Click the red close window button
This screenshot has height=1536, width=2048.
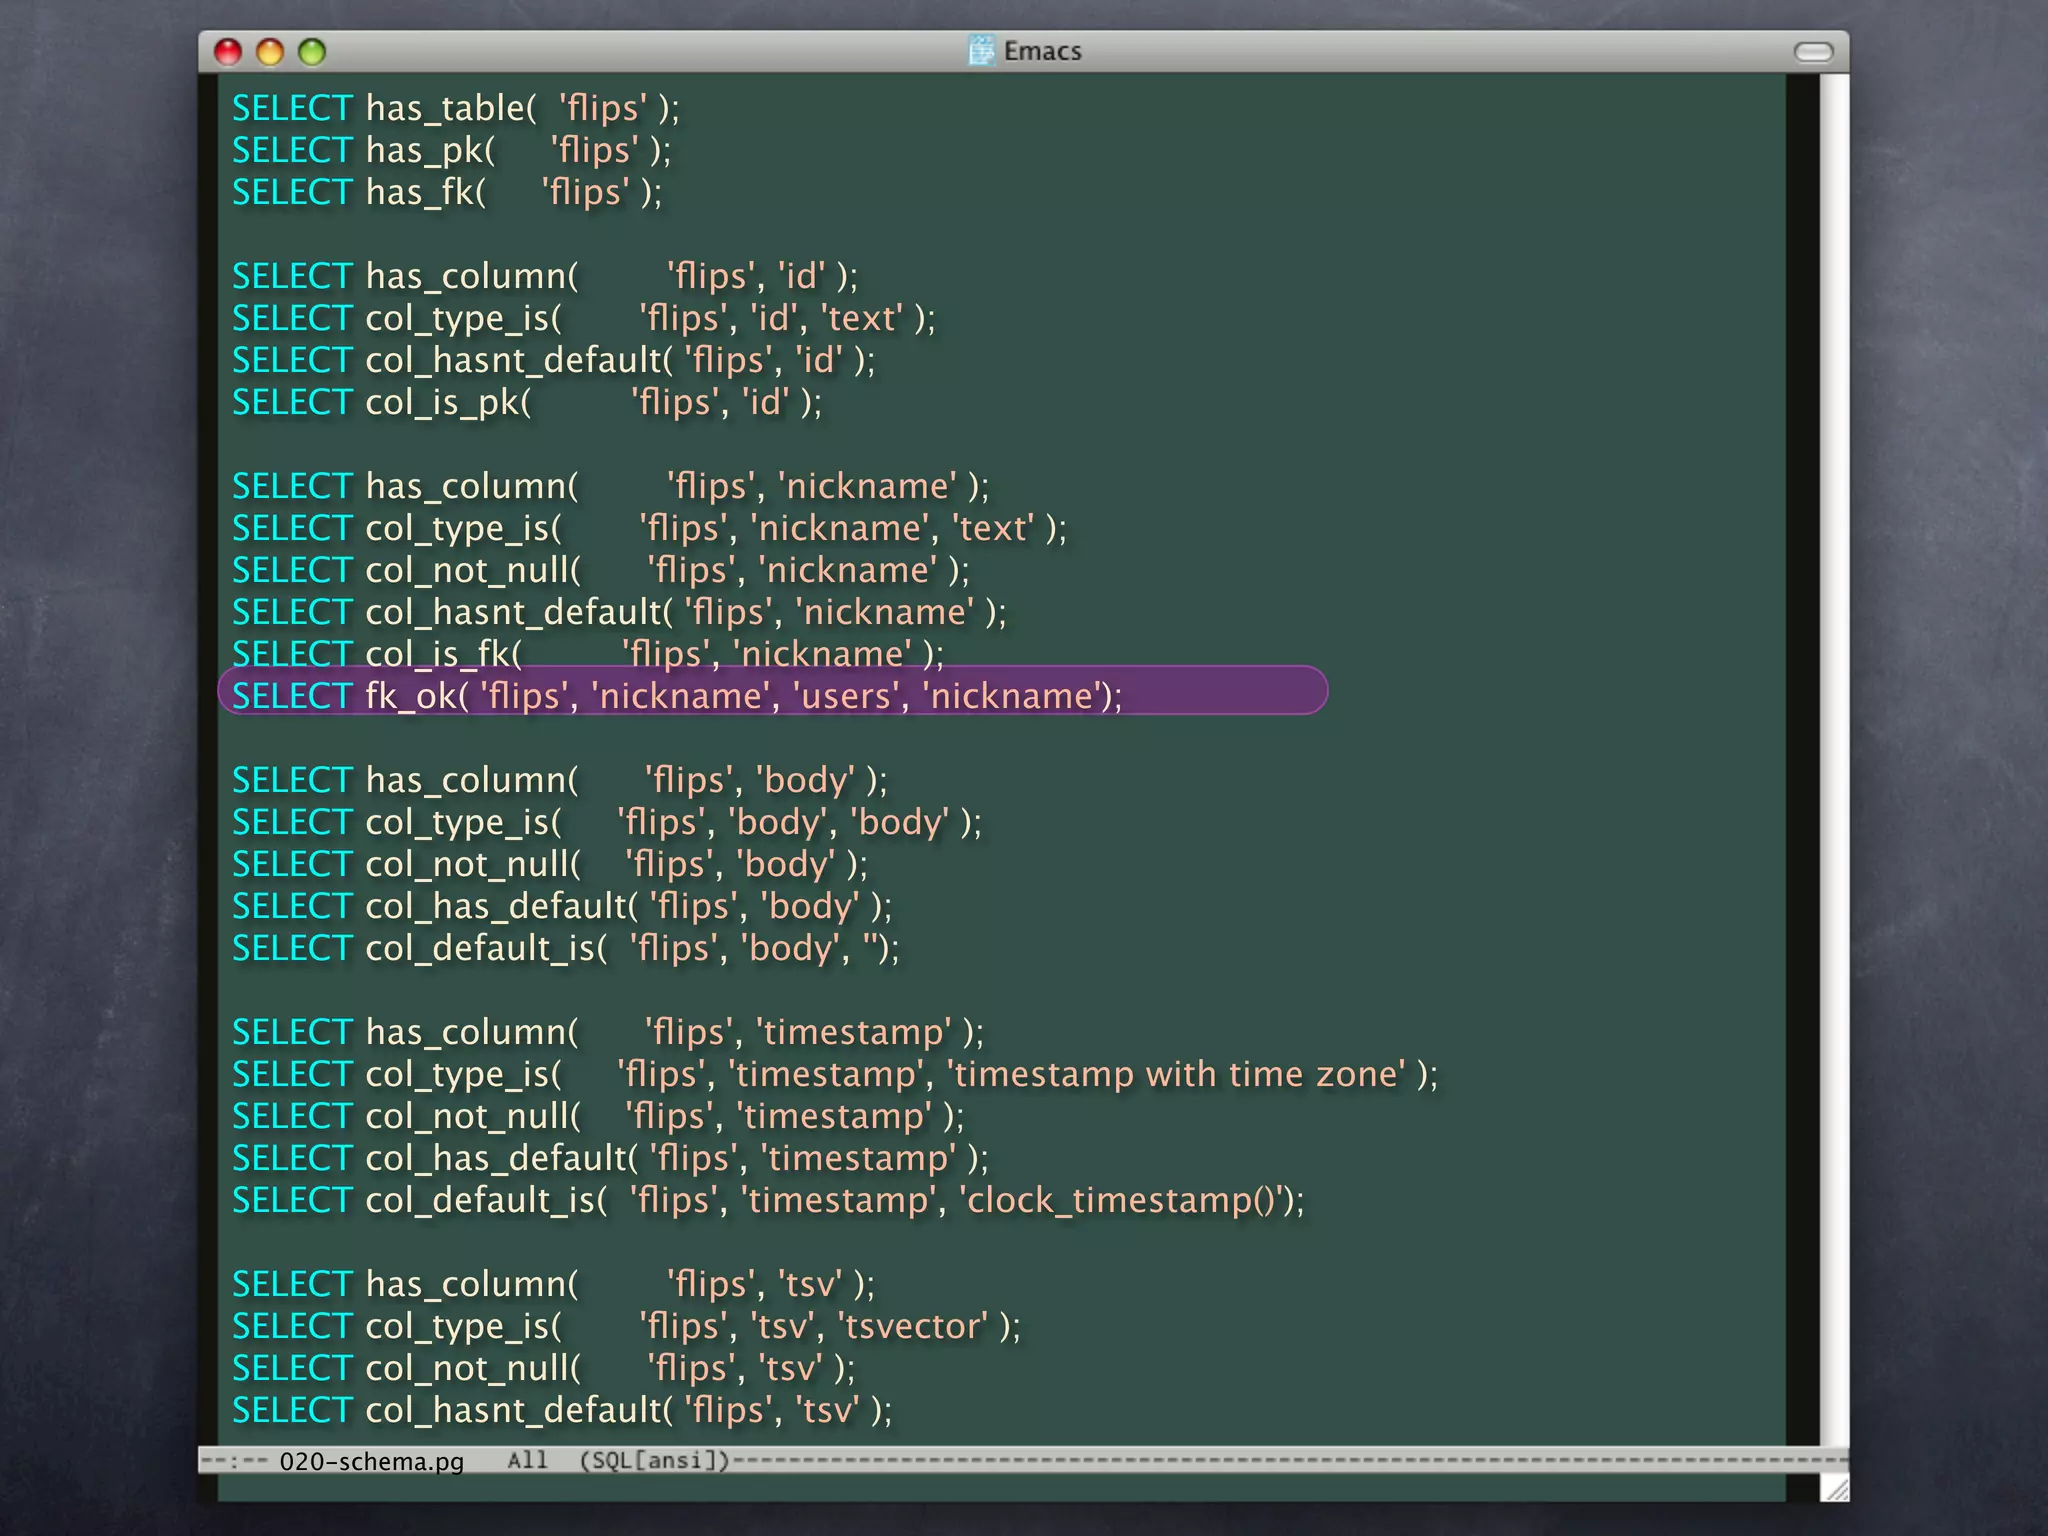[228, 51]
